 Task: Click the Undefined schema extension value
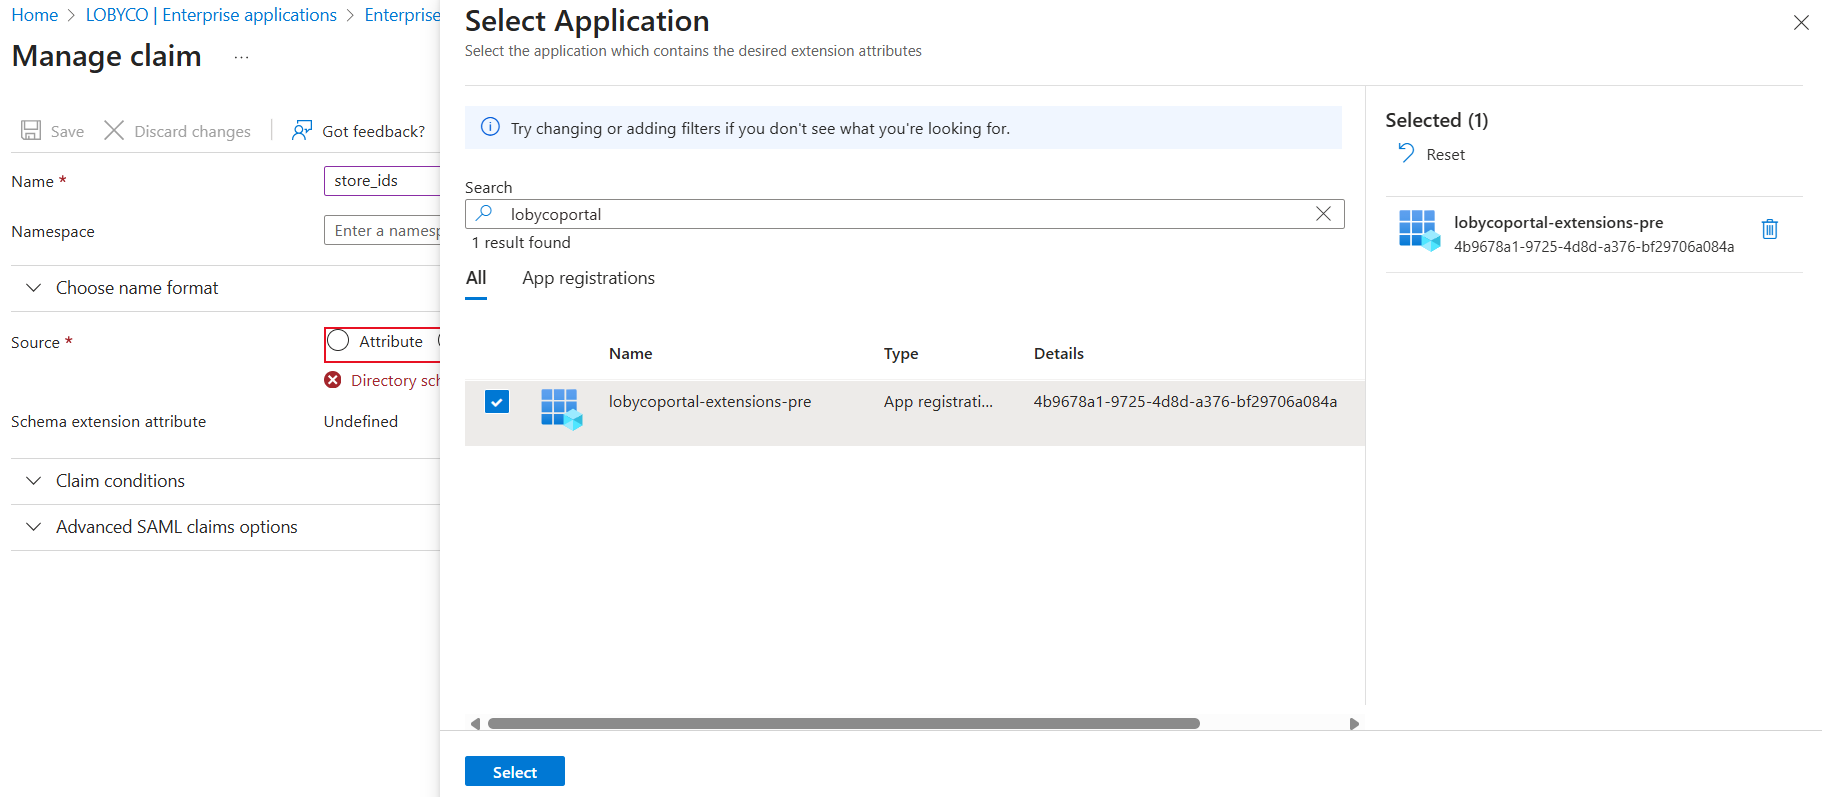point(360,421)
